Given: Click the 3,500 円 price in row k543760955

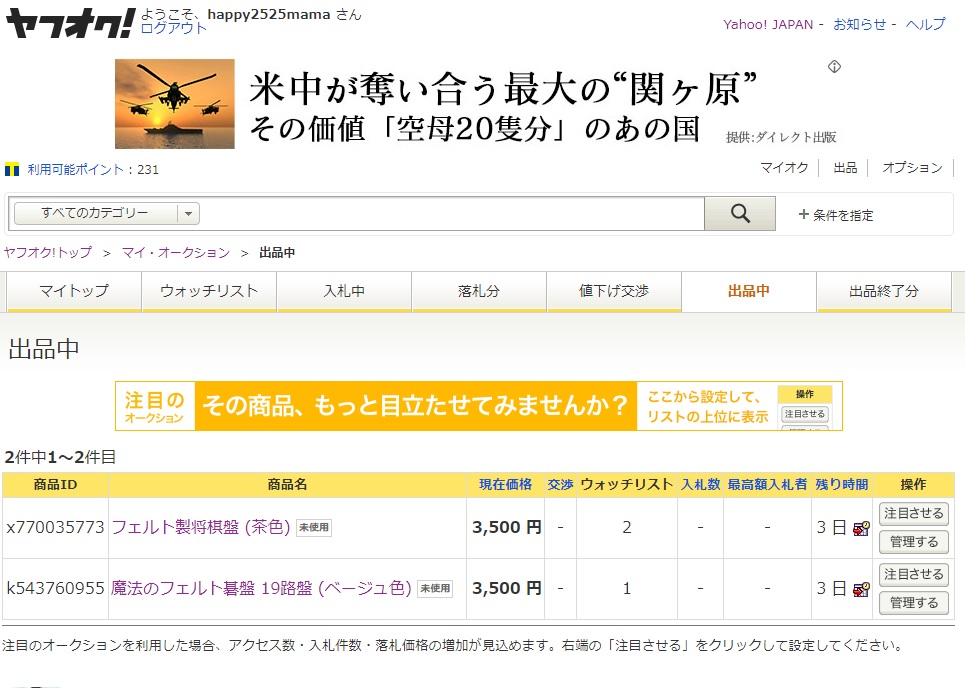Looking at the screenshot, I should click(x=507, y=588).
